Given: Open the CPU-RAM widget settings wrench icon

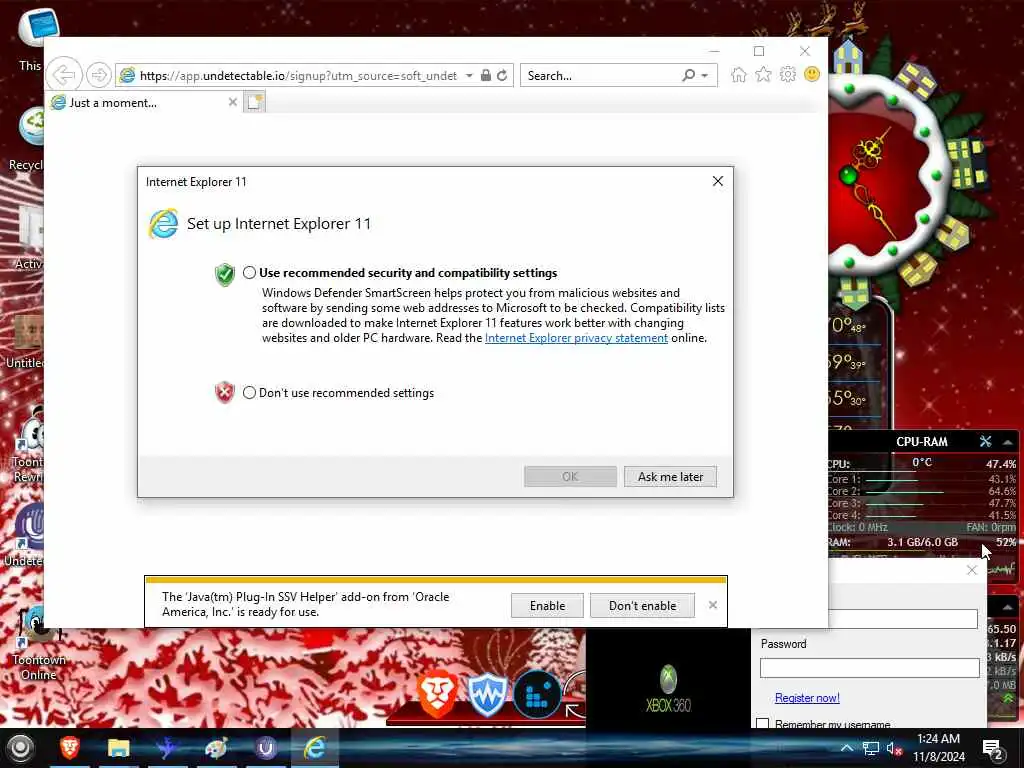Looking at the screenshot, I should tap(985, 441).
